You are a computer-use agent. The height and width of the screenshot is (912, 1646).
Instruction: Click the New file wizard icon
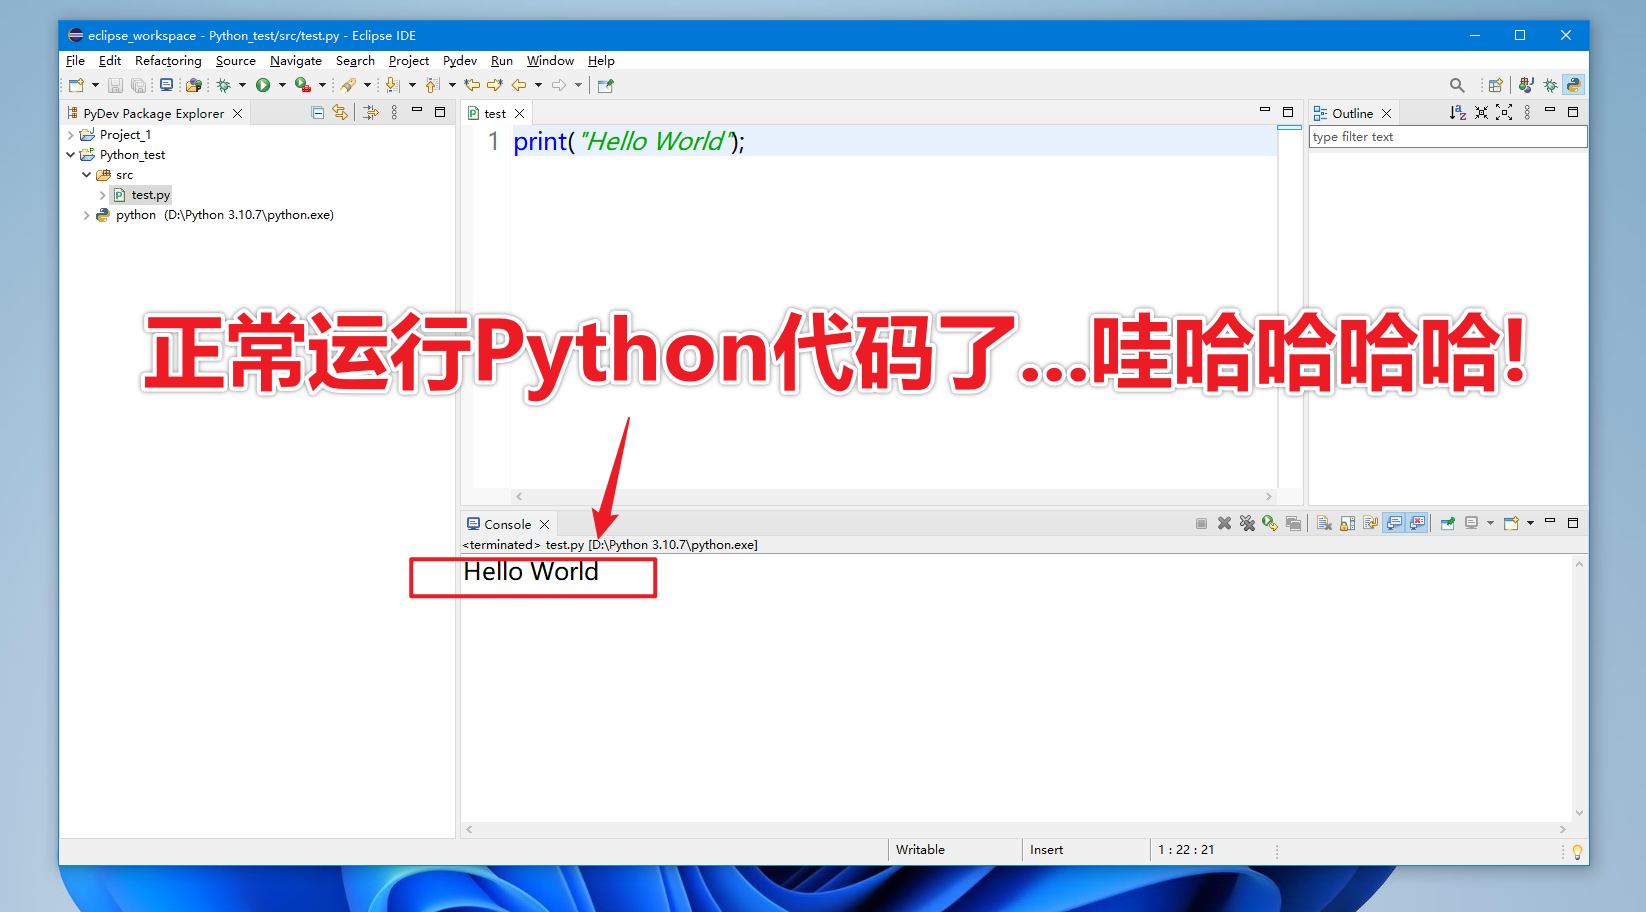coord(76,86)
